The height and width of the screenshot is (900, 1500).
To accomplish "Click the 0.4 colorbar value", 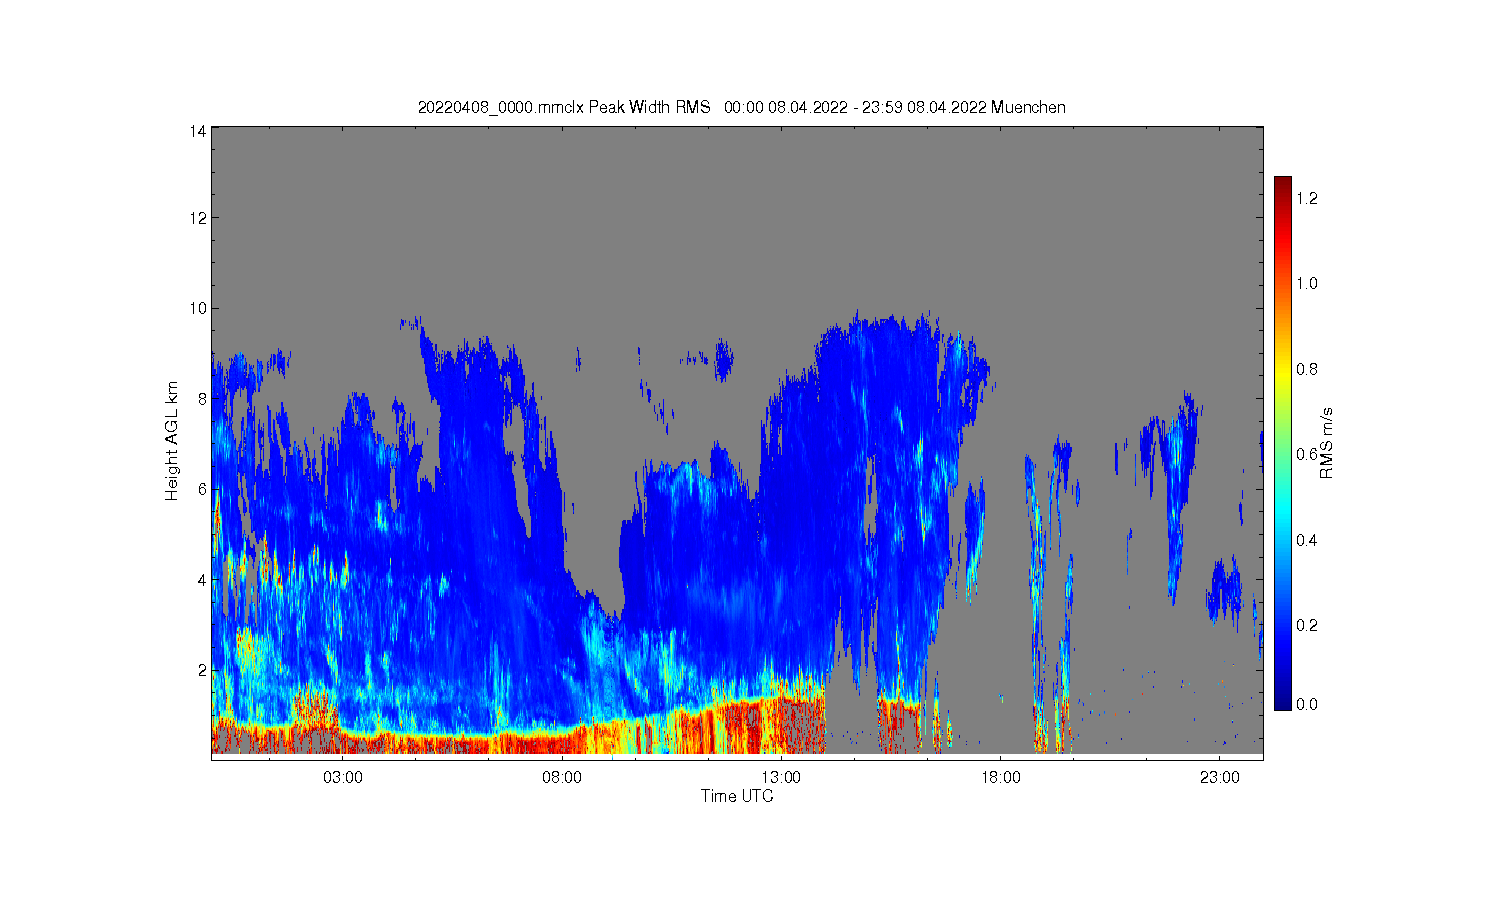I will [x=1307, y=540].
